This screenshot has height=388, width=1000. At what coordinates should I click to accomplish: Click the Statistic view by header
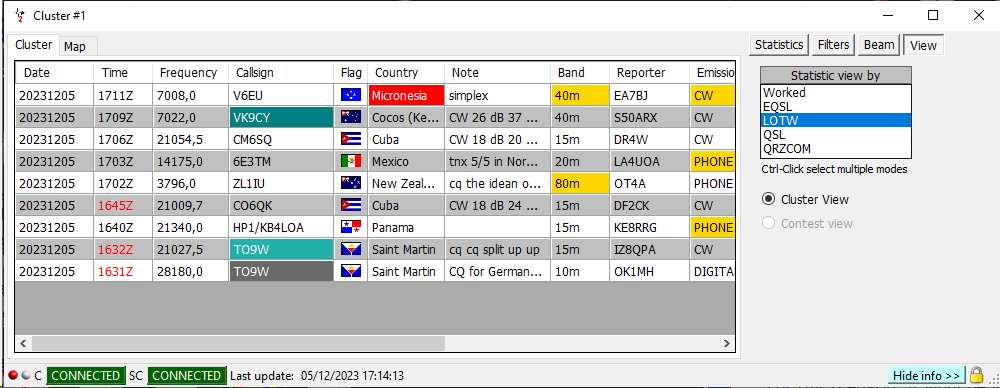tap(835, 75)
